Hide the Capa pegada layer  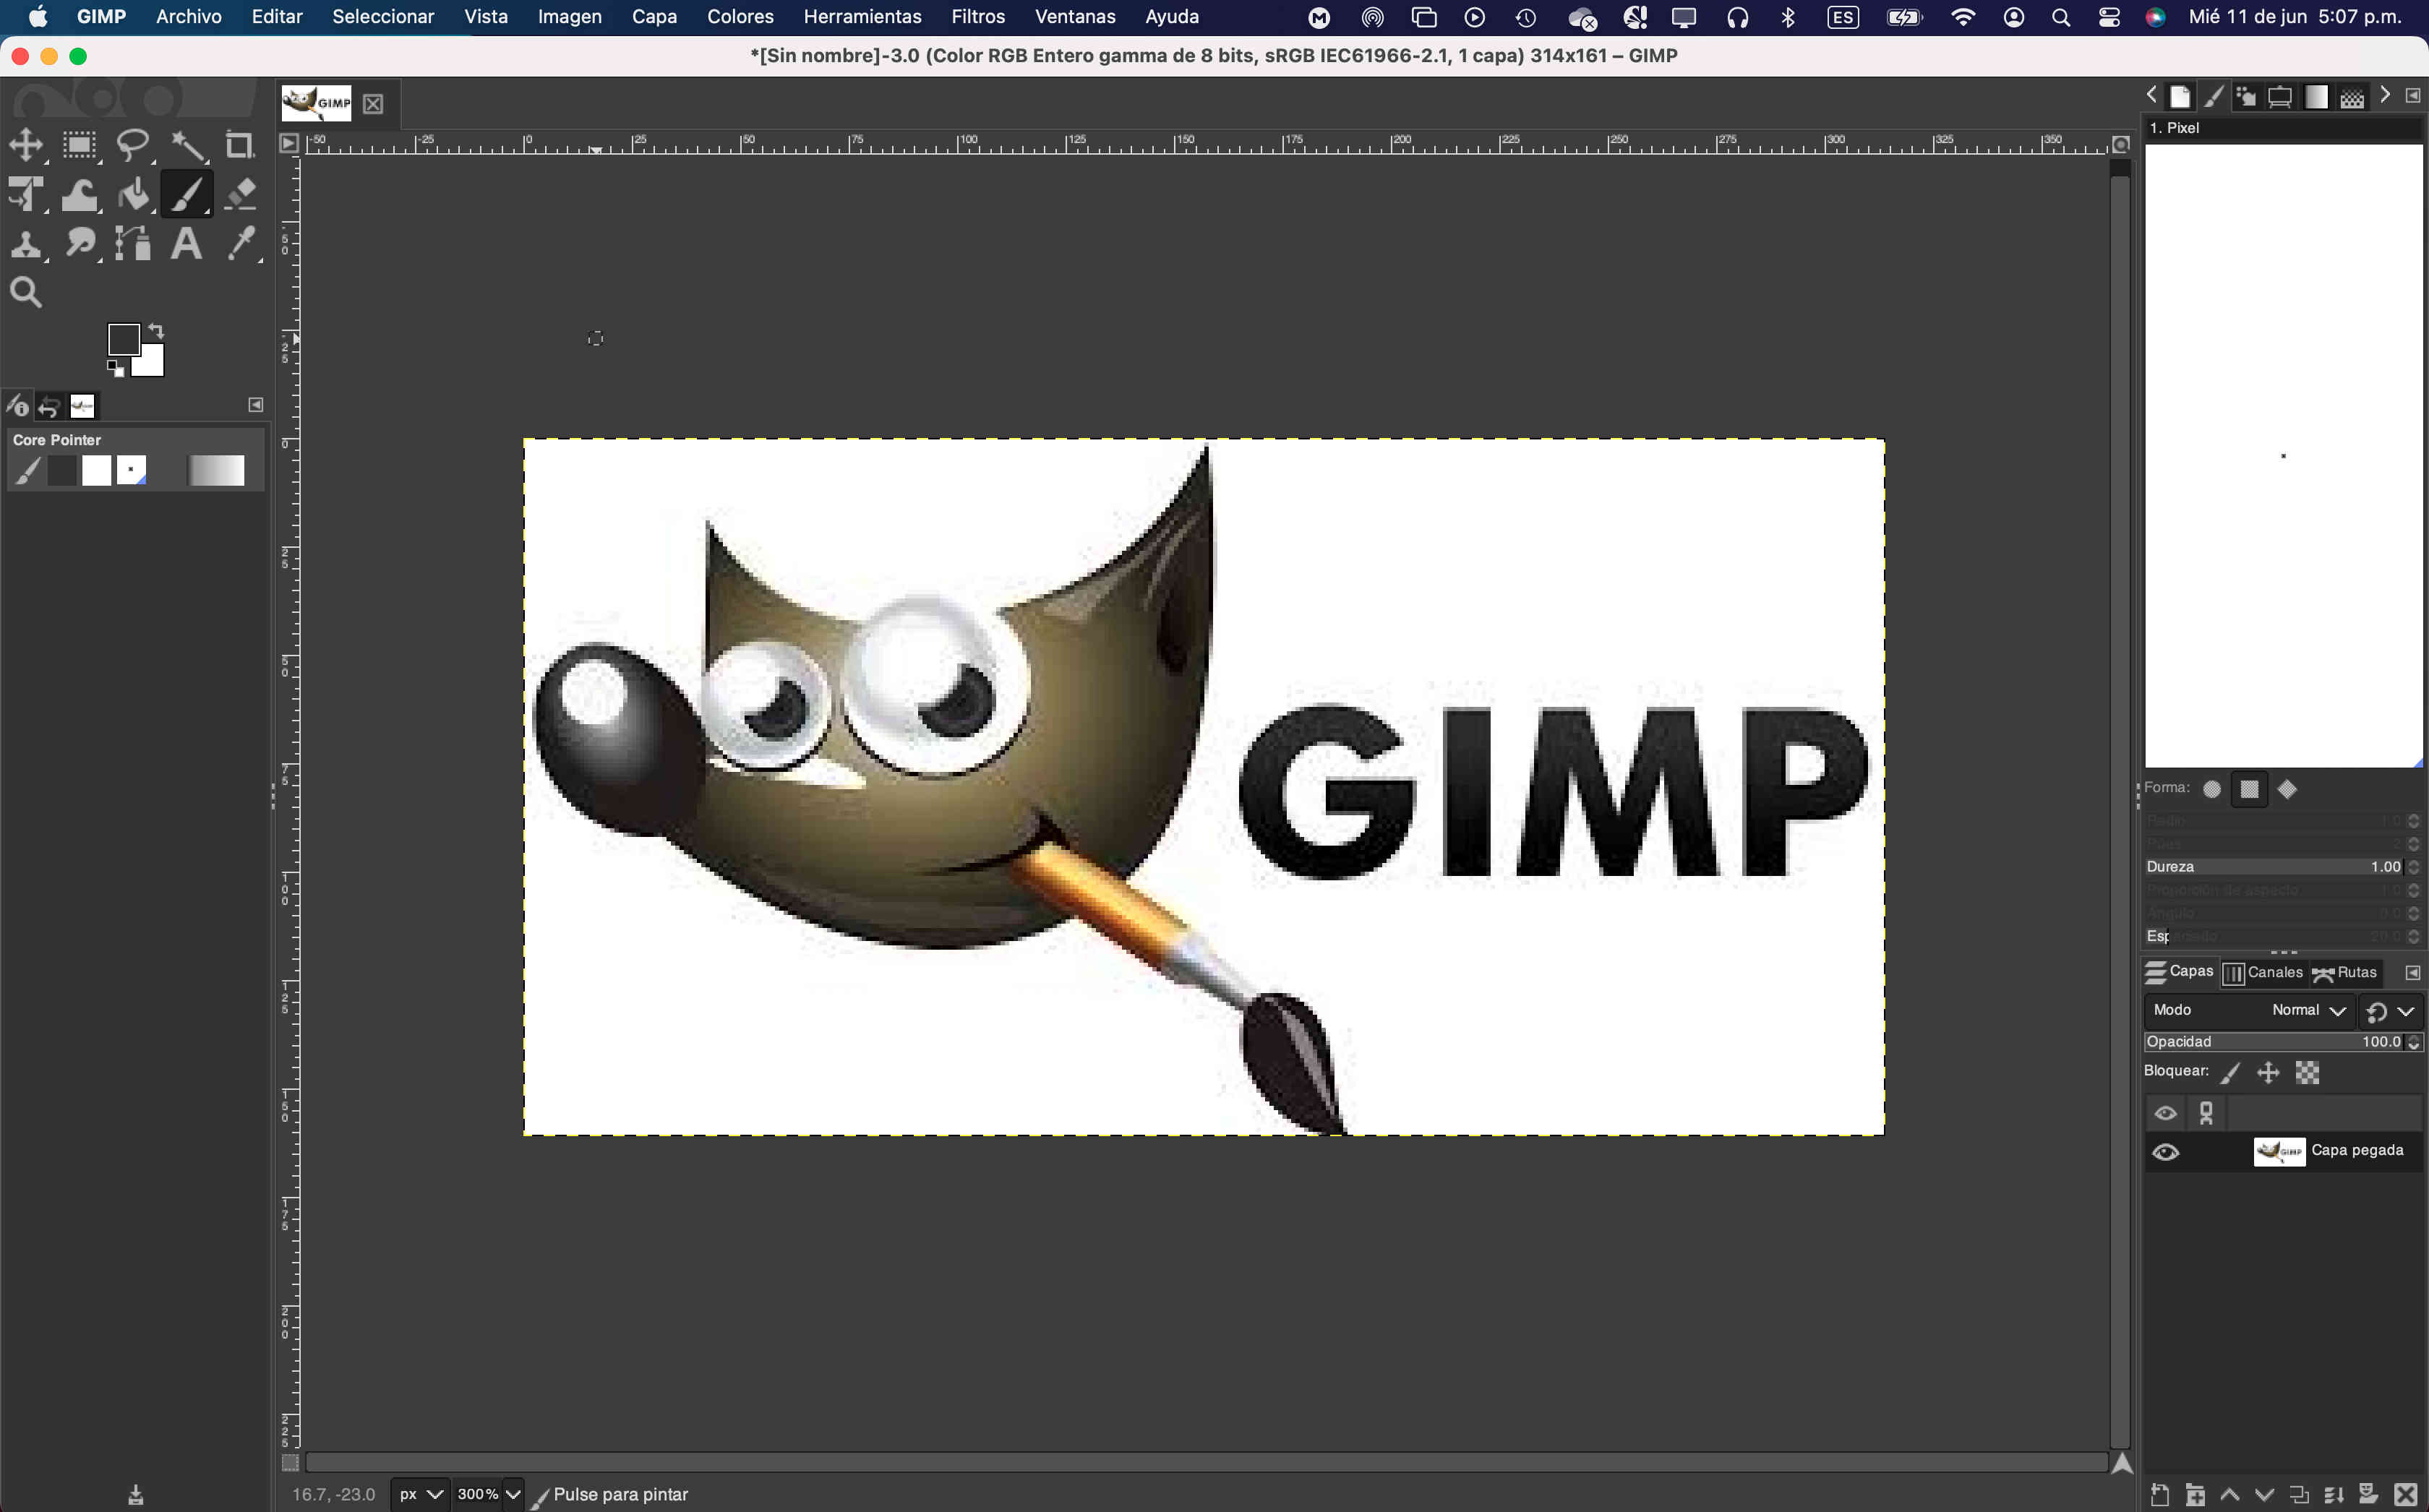point(2165,1152)
